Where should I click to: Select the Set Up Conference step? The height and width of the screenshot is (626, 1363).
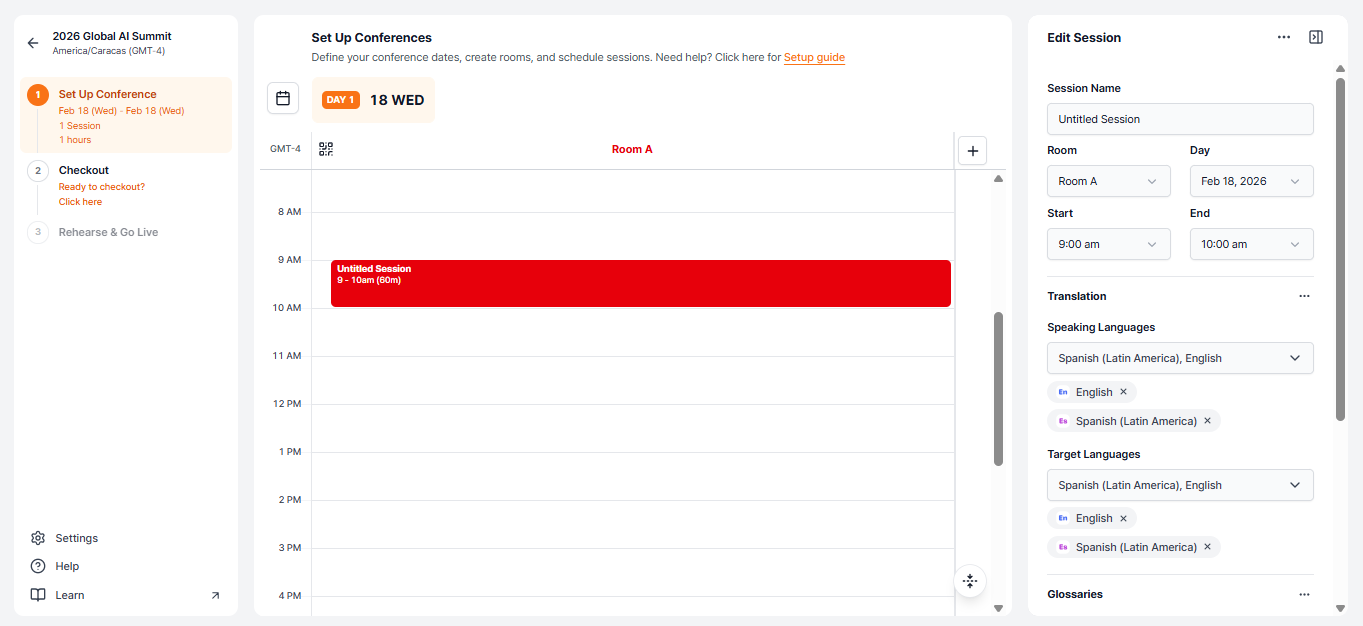(x=126, y=115)
